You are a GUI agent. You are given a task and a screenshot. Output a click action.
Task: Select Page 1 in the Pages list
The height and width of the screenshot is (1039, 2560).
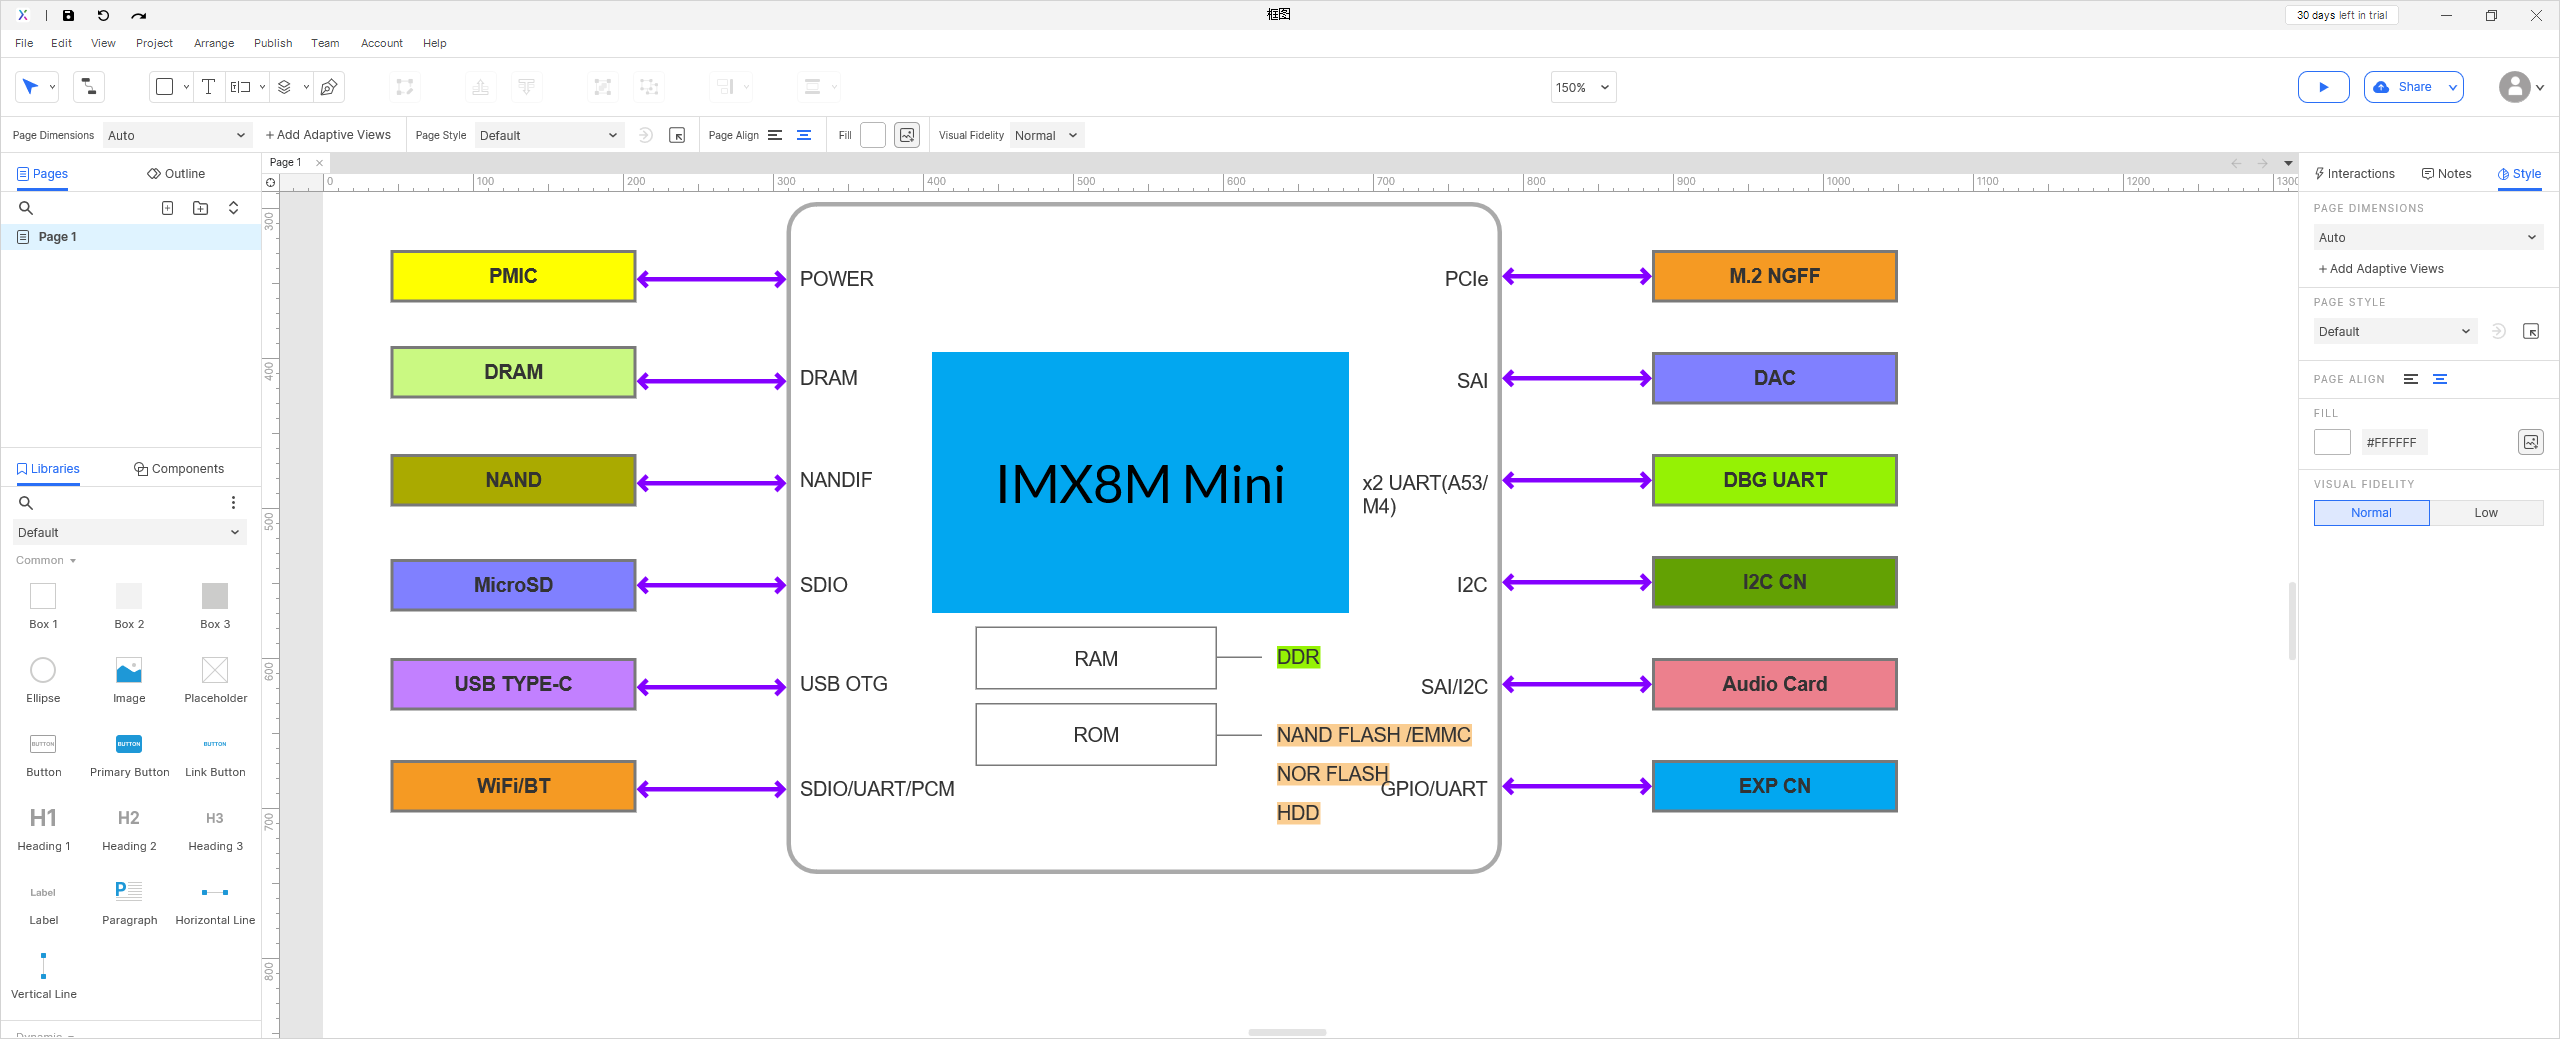point(131,237)
